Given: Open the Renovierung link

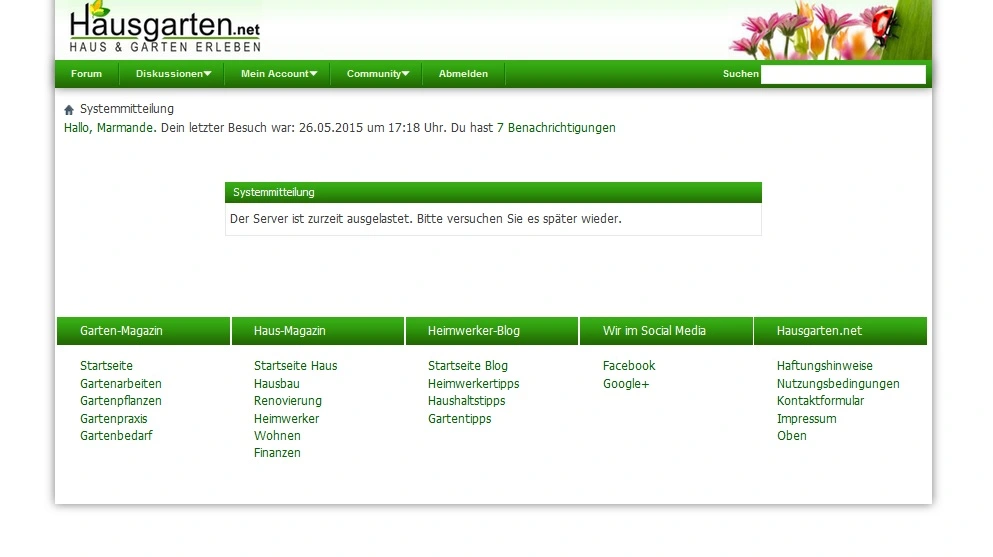Looking at the screenshot, I should click(287, 401).
